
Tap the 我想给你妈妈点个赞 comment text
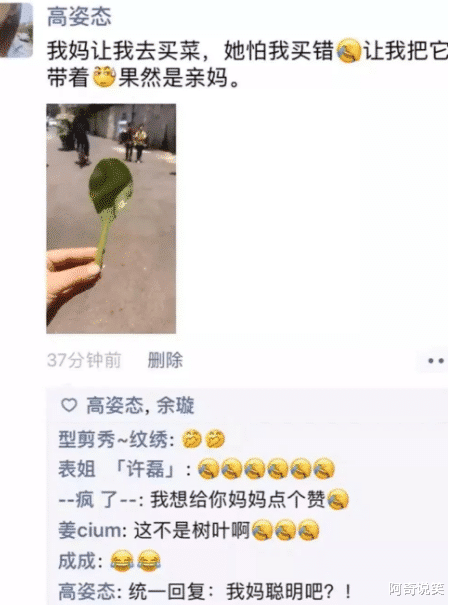[237, 500]
